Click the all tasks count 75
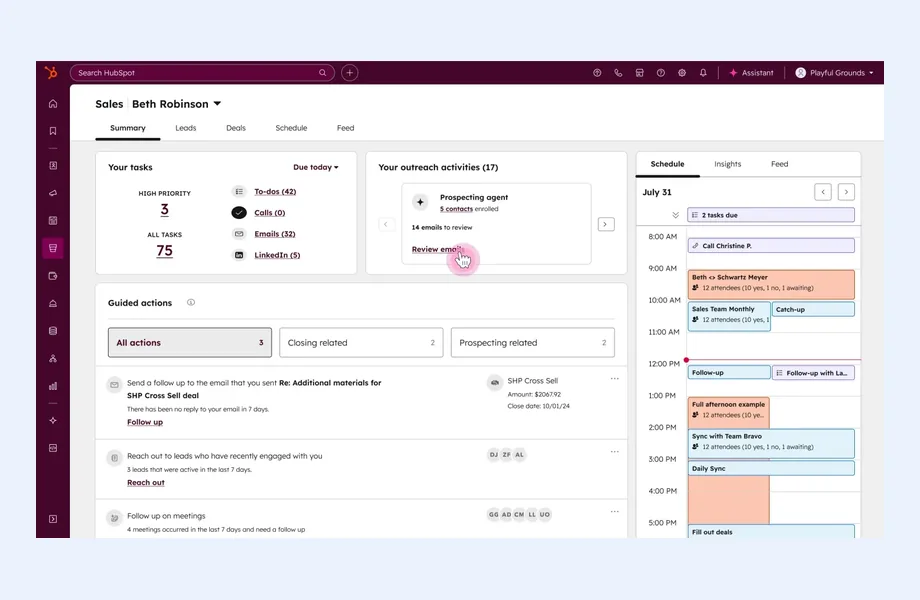 (x=164, y=251)
